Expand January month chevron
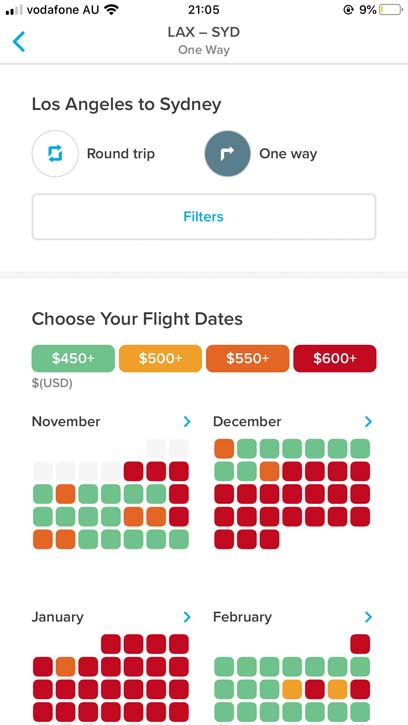The height and width of the screenshot is (725, 408). (187, 616)
